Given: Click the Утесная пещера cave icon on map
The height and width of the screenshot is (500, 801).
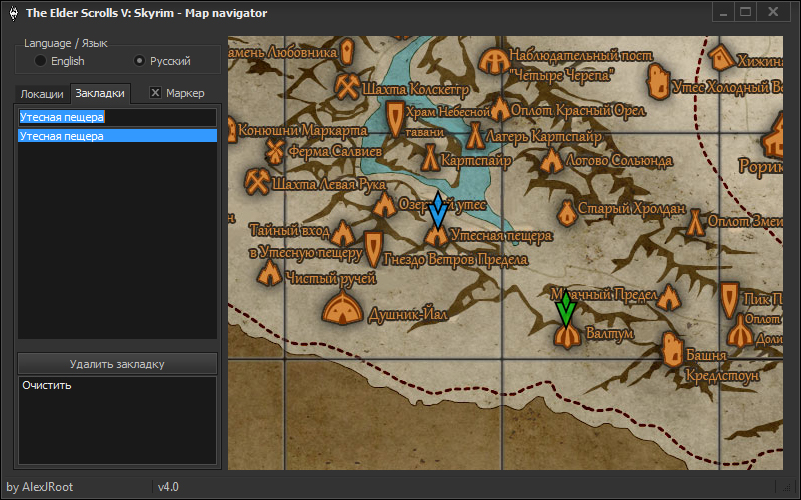Looking at the screenshot, I should (x=436, y=236).
